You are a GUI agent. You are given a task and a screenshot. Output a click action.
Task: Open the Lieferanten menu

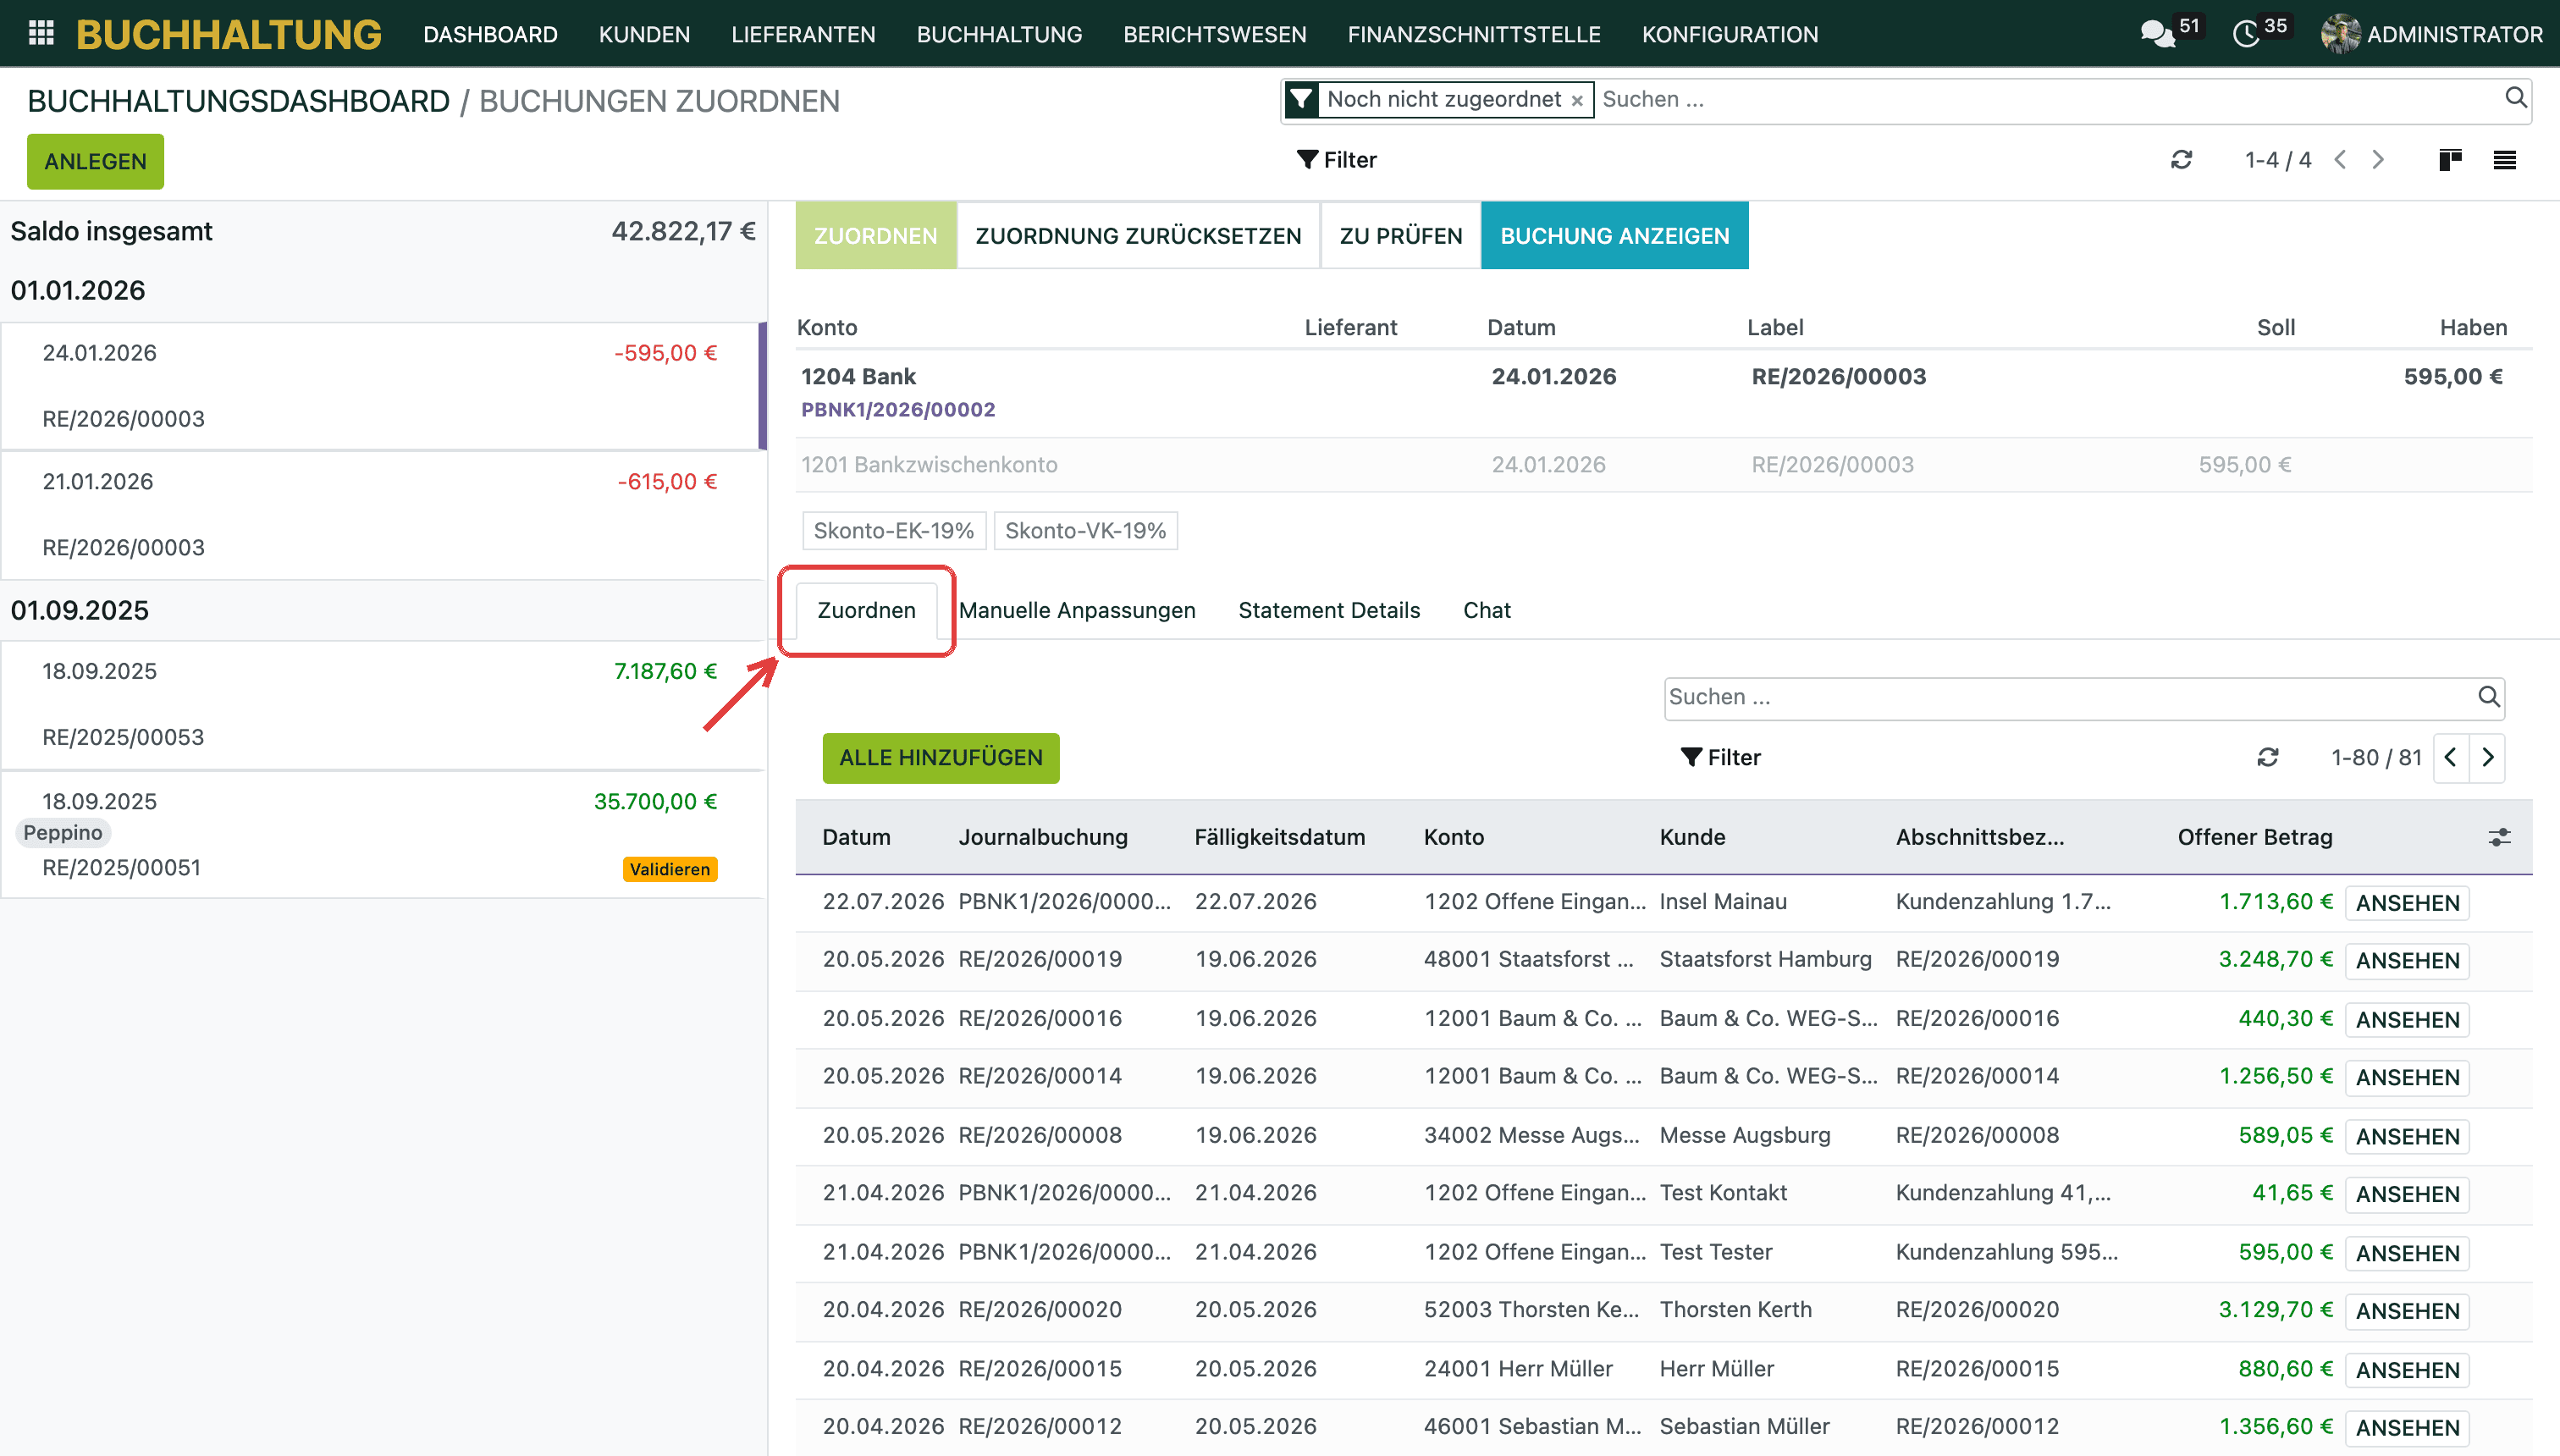[x=803, y=34]
